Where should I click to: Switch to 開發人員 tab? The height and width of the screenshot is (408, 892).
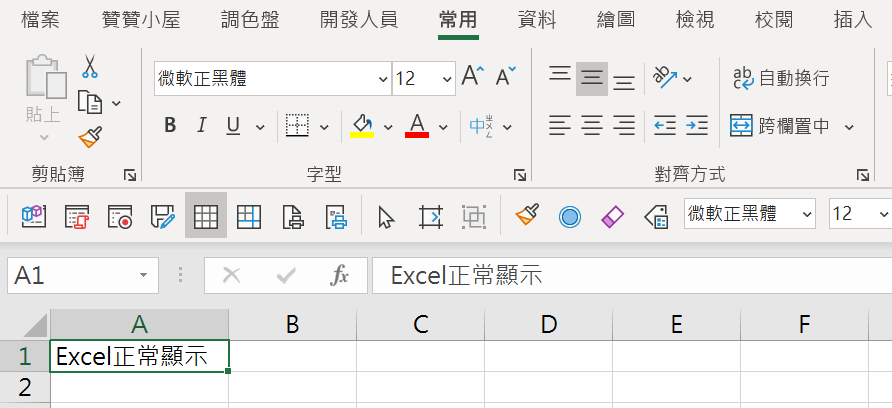point(359,20)
